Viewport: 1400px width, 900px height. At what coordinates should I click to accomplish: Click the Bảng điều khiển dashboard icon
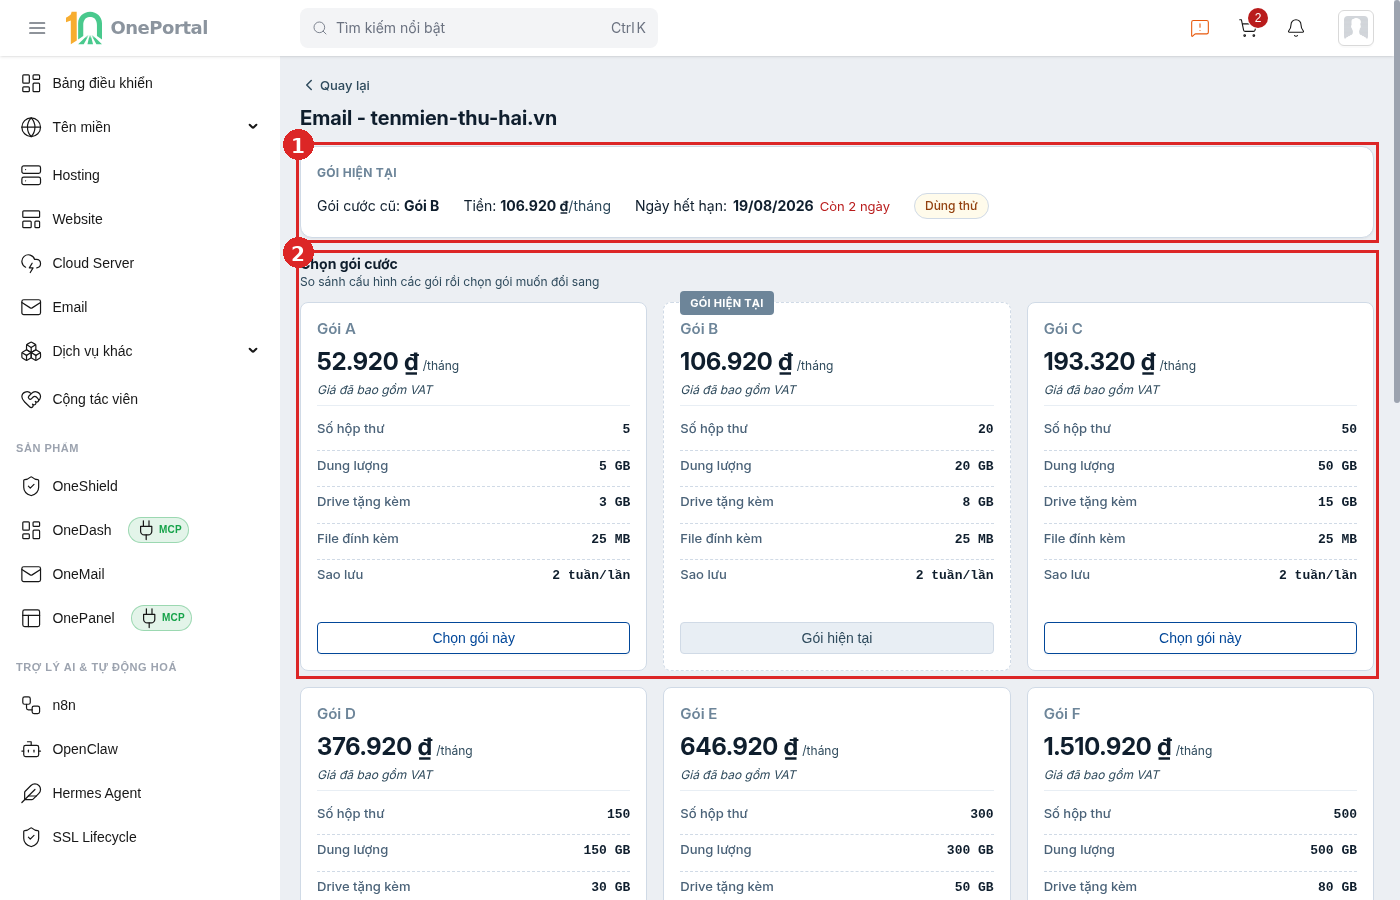(31, 83)
